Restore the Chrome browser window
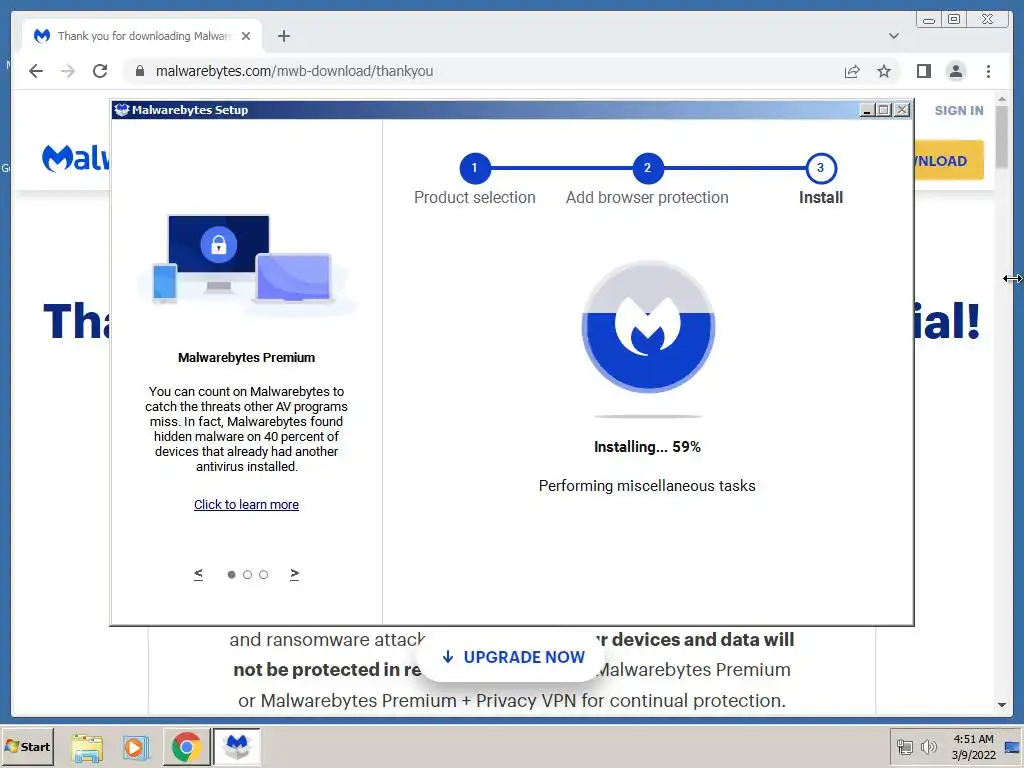This screenshot has height=768, width=1024. click(954, 20)
